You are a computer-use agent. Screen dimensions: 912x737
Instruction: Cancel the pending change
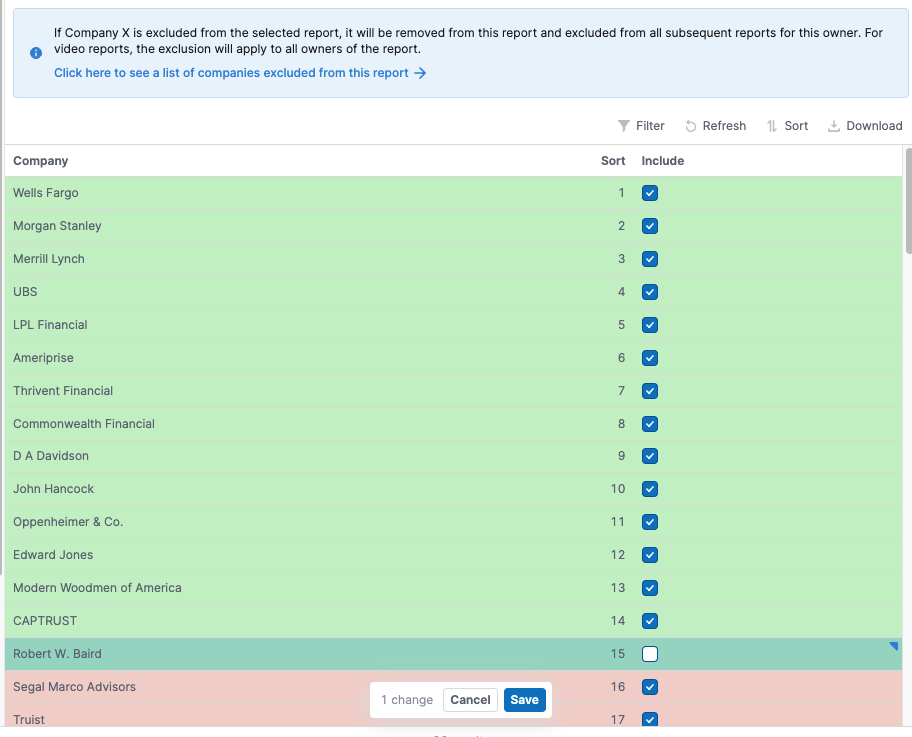(x=470, y=700)
